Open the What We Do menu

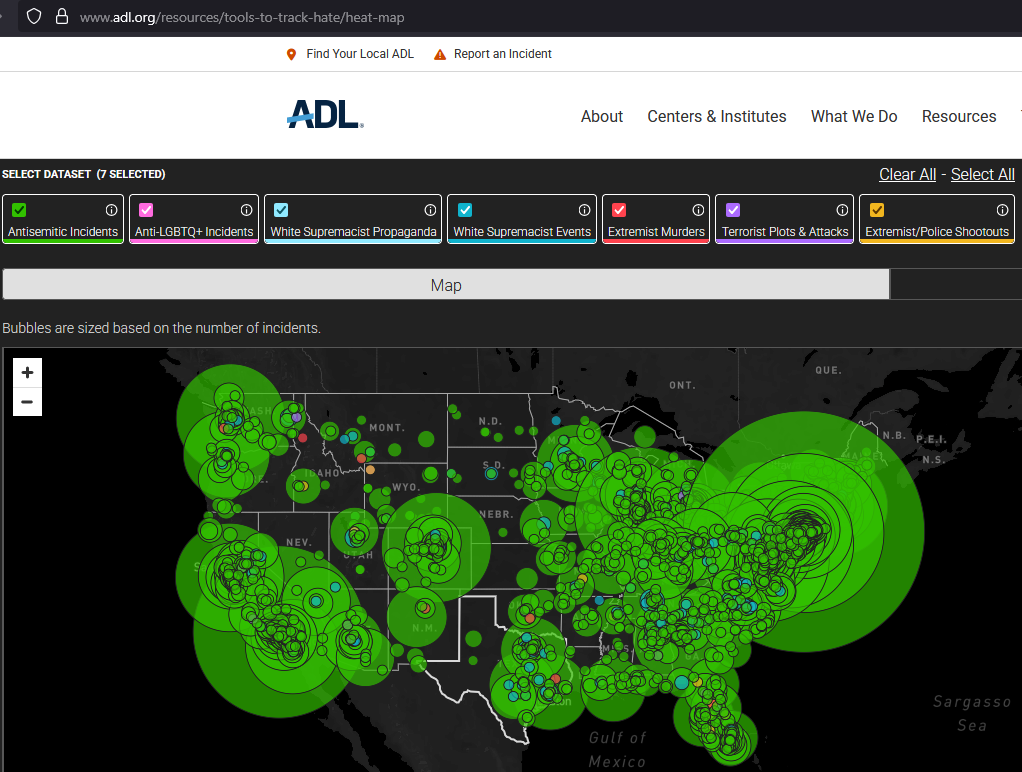coord(854,116)
